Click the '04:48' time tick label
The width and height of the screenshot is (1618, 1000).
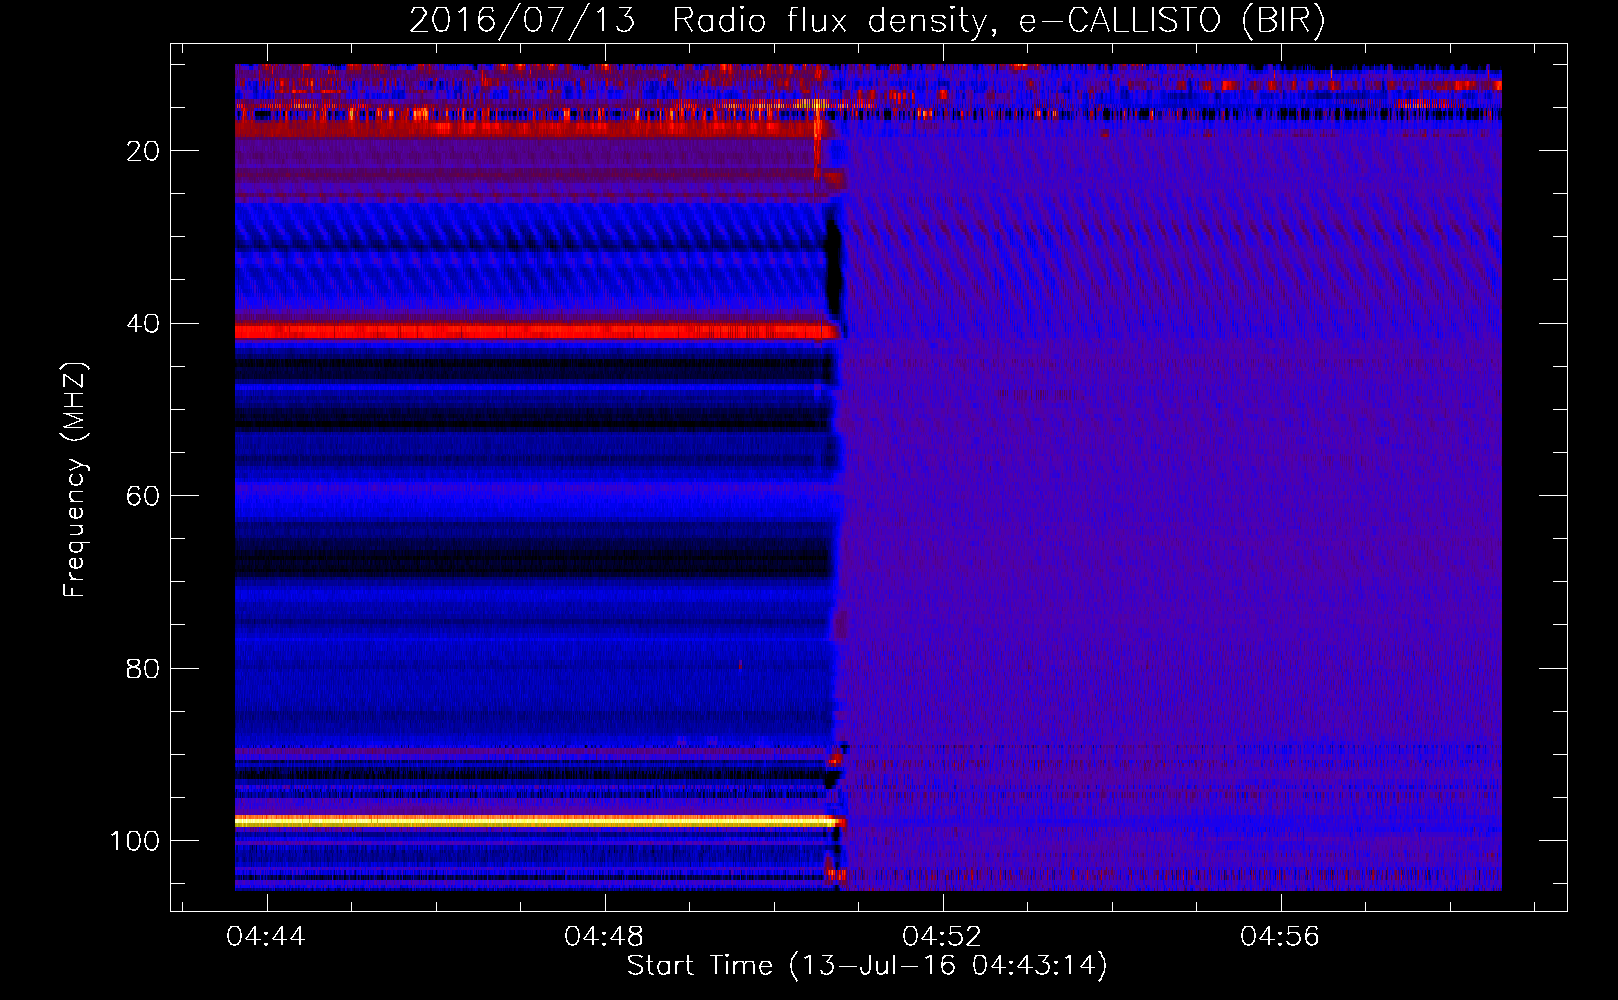(x=604, y=936)
